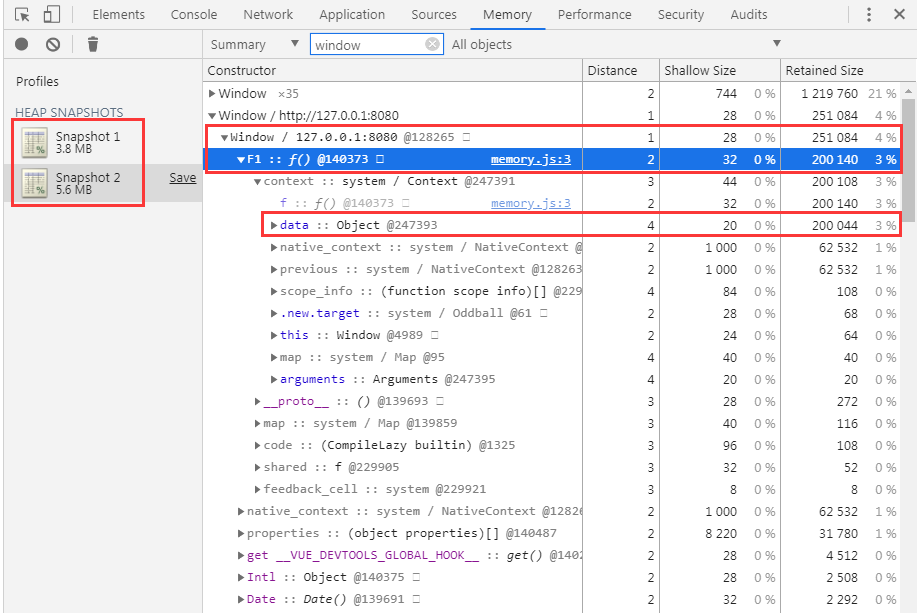Open the Audits tab
The width and height of the screenshot is (917, 613).
749,15
